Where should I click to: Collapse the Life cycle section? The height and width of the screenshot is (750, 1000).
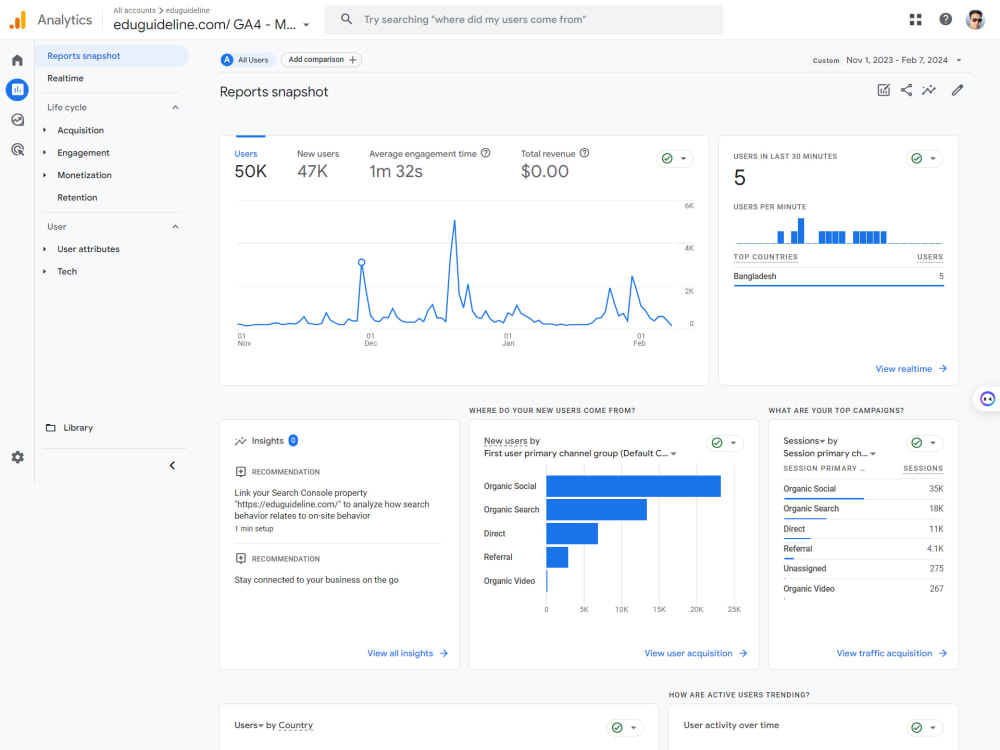[175, 107]
